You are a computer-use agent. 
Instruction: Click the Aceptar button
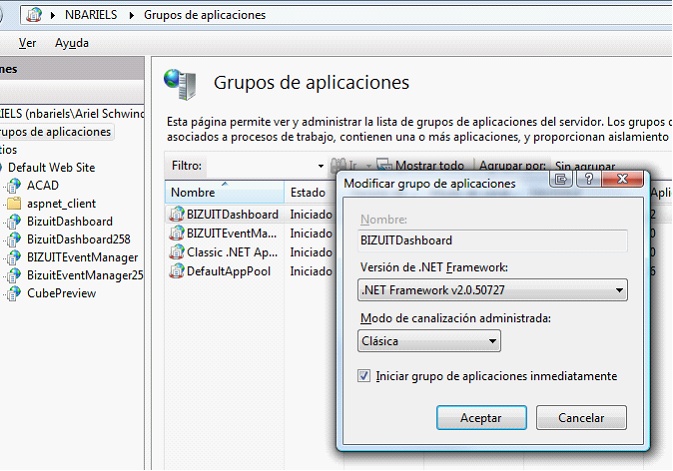coord(481,418)
